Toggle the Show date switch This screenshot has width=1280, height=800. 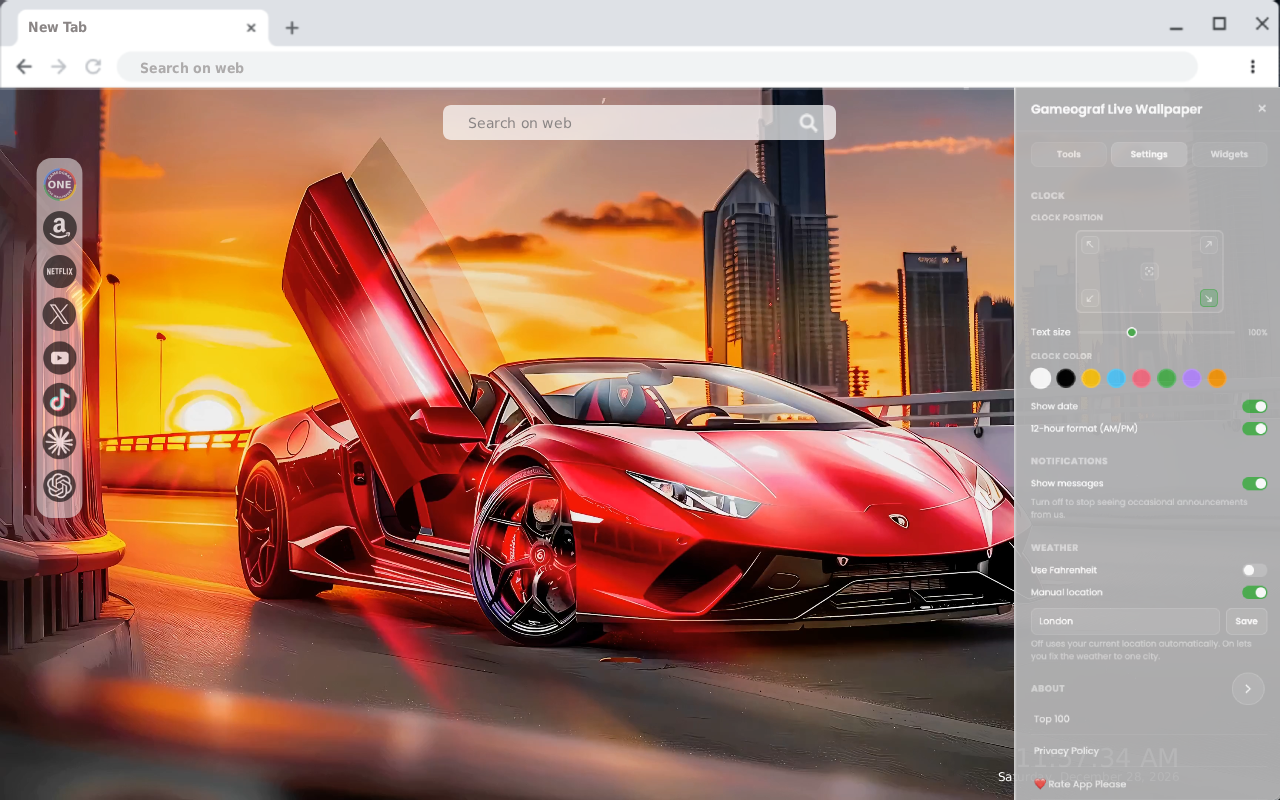(x=1254, y=406)
